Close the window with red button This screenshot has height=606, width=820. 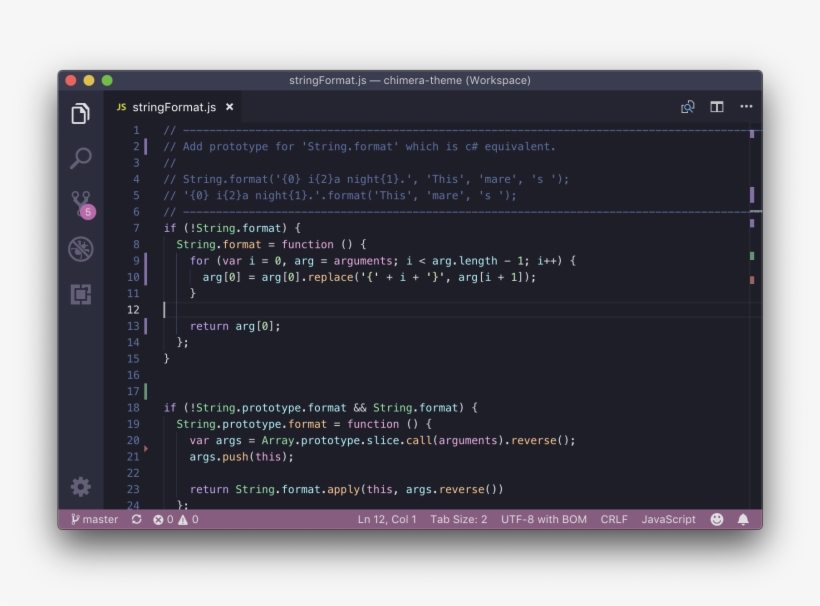coord(71,81)
